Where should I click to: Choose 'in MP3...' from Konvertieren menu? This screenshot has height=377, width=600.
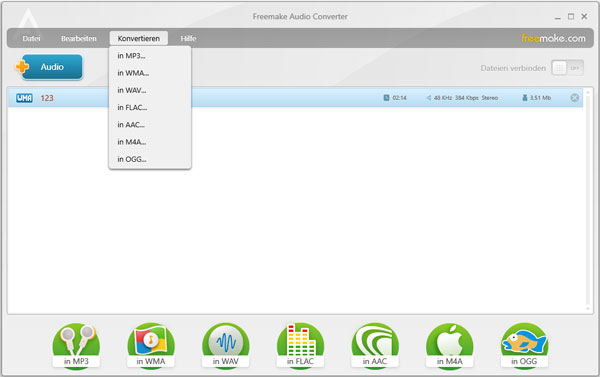tap(150, 56)
